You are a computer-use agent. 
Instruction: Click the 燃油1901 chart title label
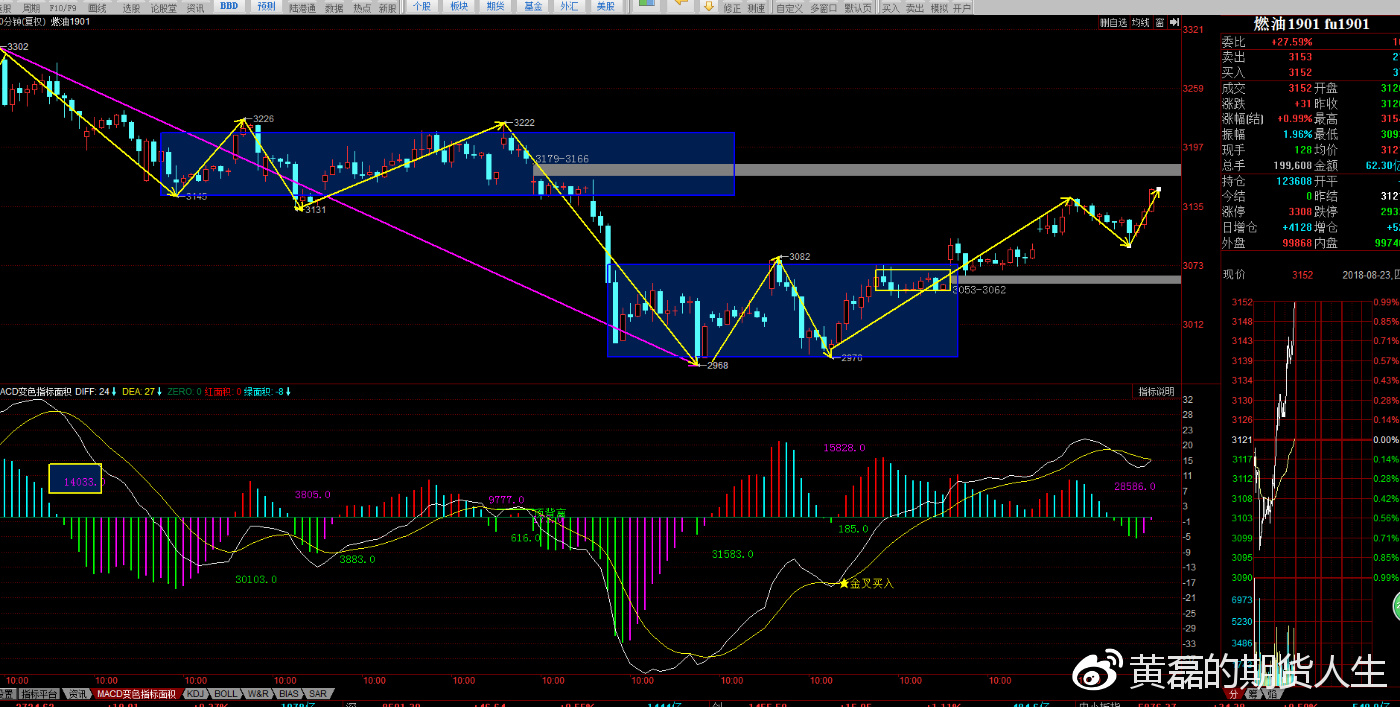[70, 21]
